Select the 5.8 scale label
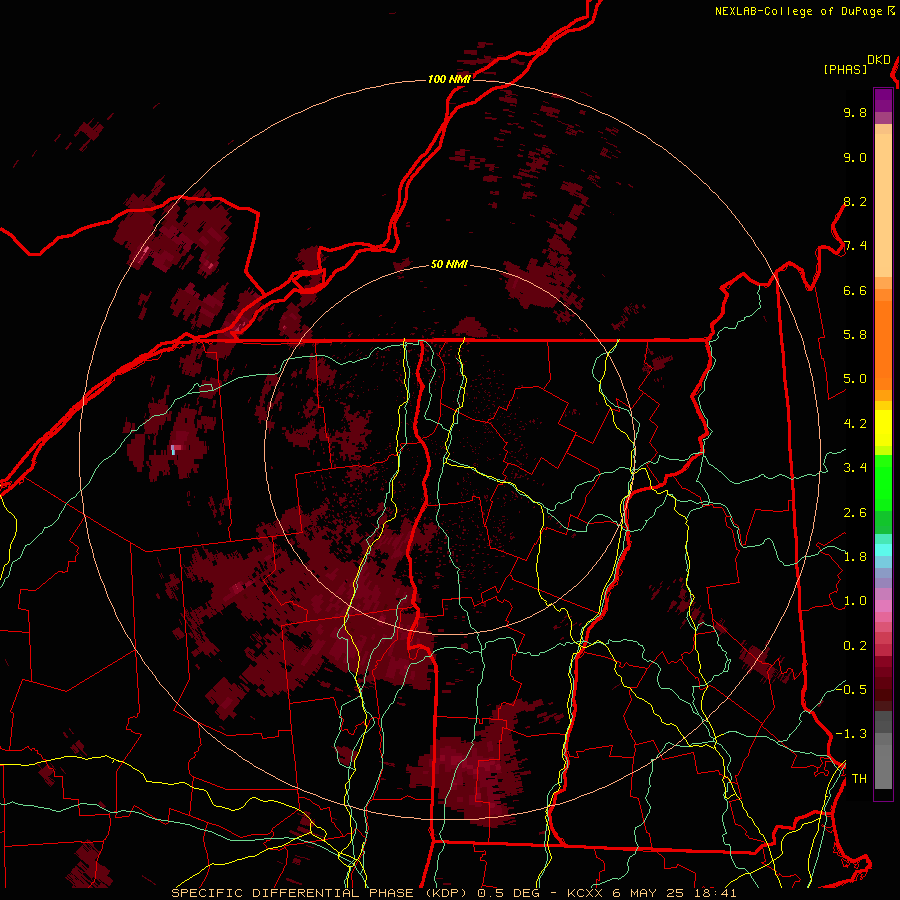 coord(855,335)
